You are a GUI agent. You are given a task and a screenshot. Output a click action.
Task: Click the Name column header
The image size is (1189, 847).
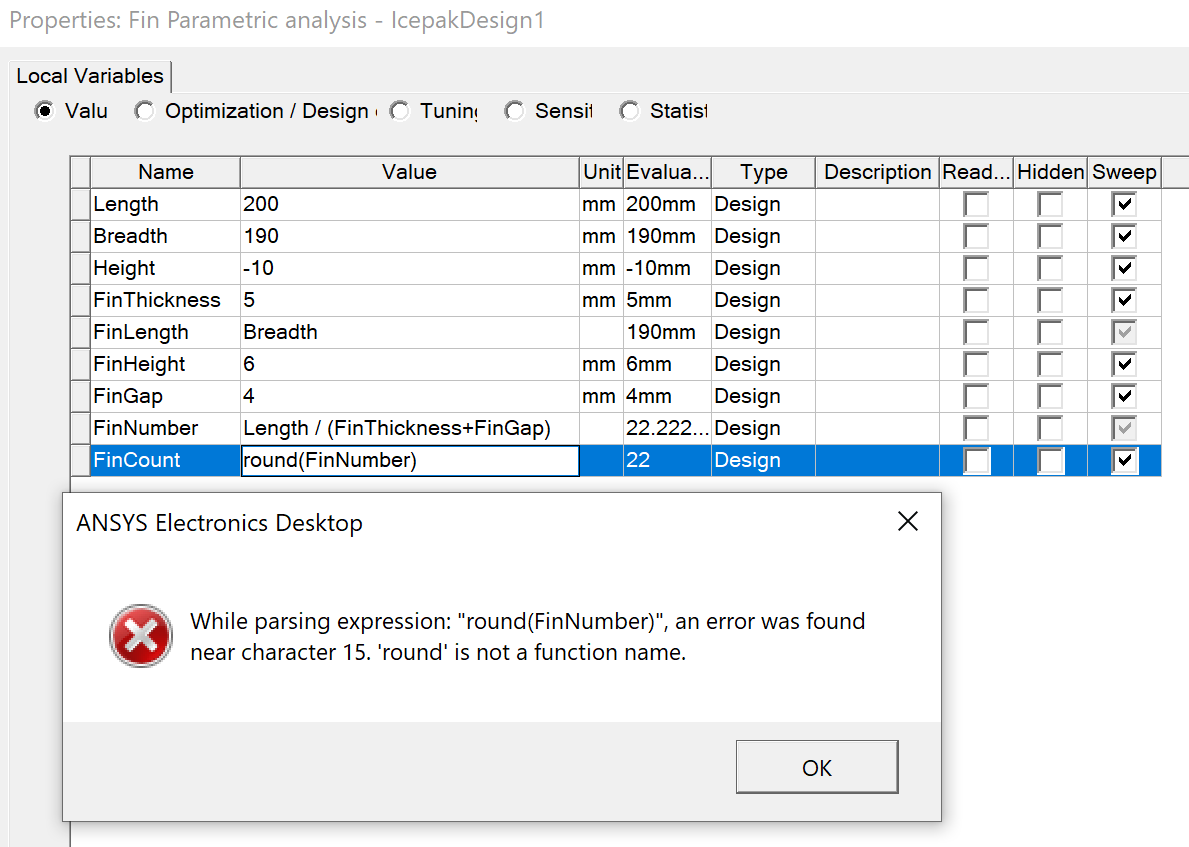click(x=165, y=172)
